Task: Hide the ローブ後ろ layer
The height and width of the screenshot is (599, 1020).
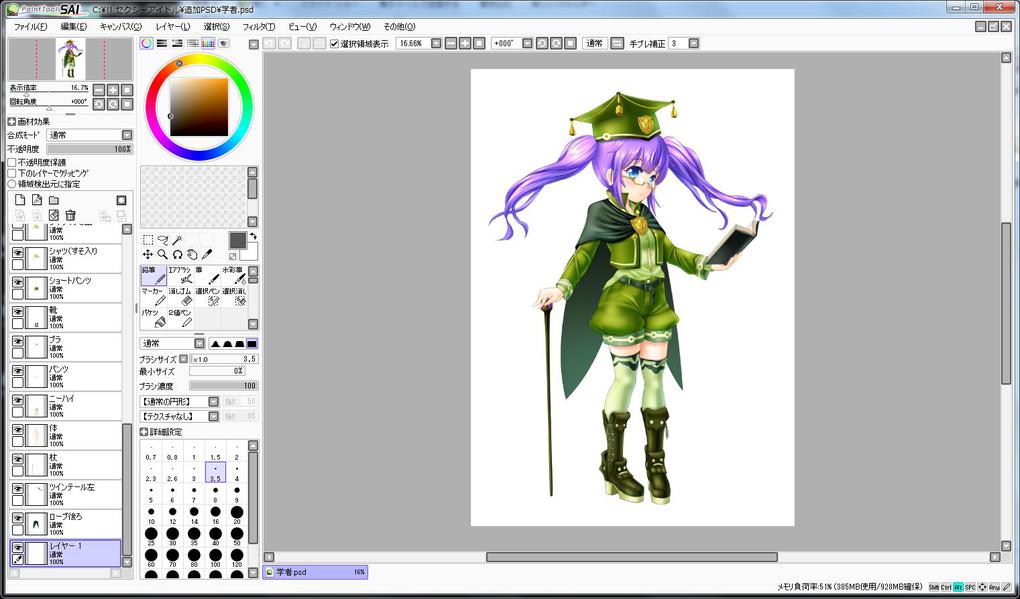Action: point(18,519)
